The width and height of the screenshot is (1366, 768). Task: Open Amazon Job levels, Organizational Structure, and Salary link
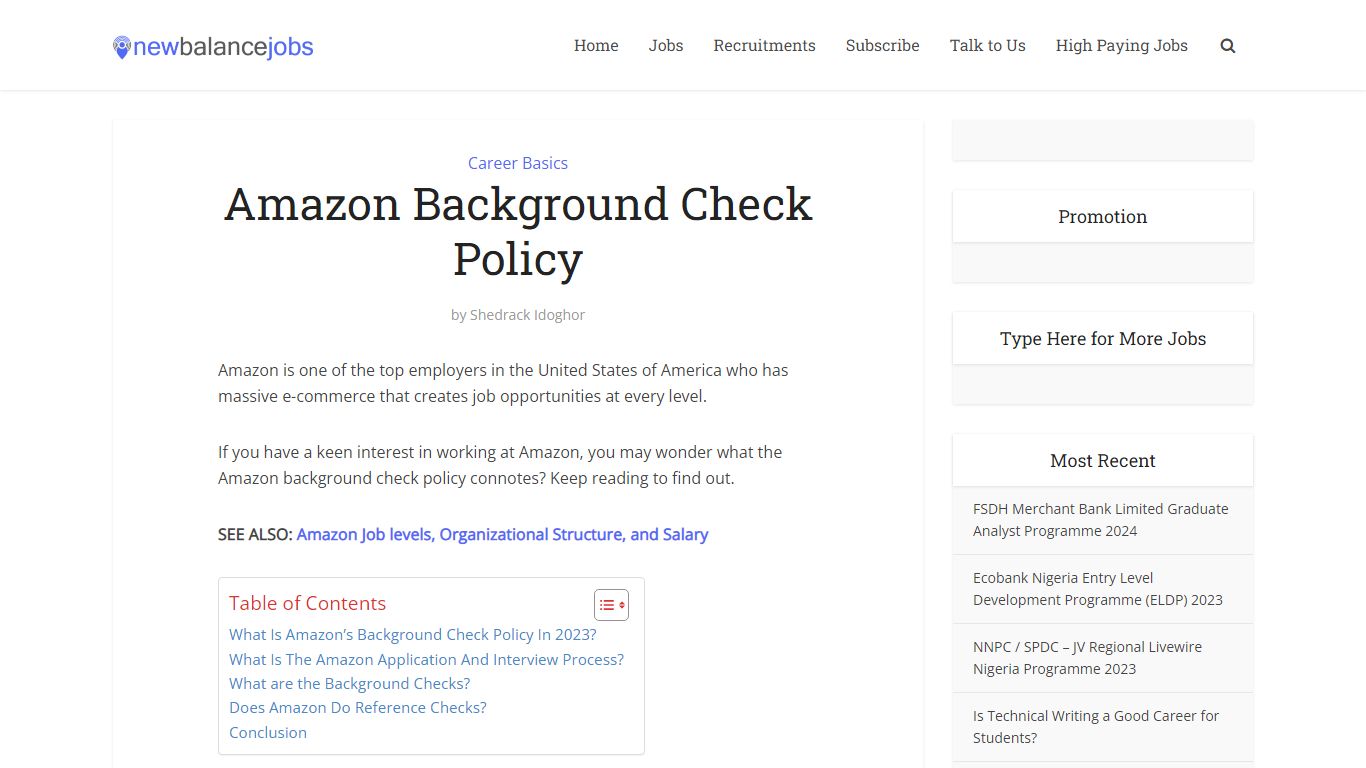tap(502, 535)
